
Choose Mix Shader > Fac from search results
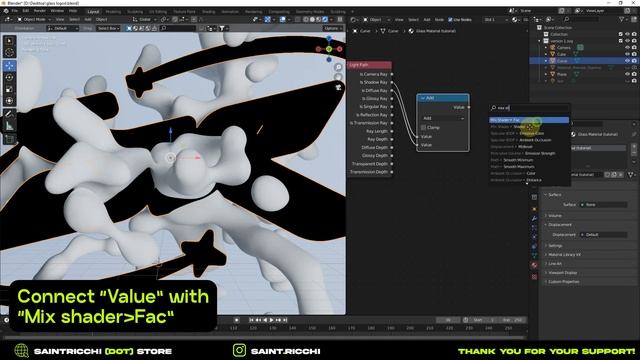(x=529, y=120)
